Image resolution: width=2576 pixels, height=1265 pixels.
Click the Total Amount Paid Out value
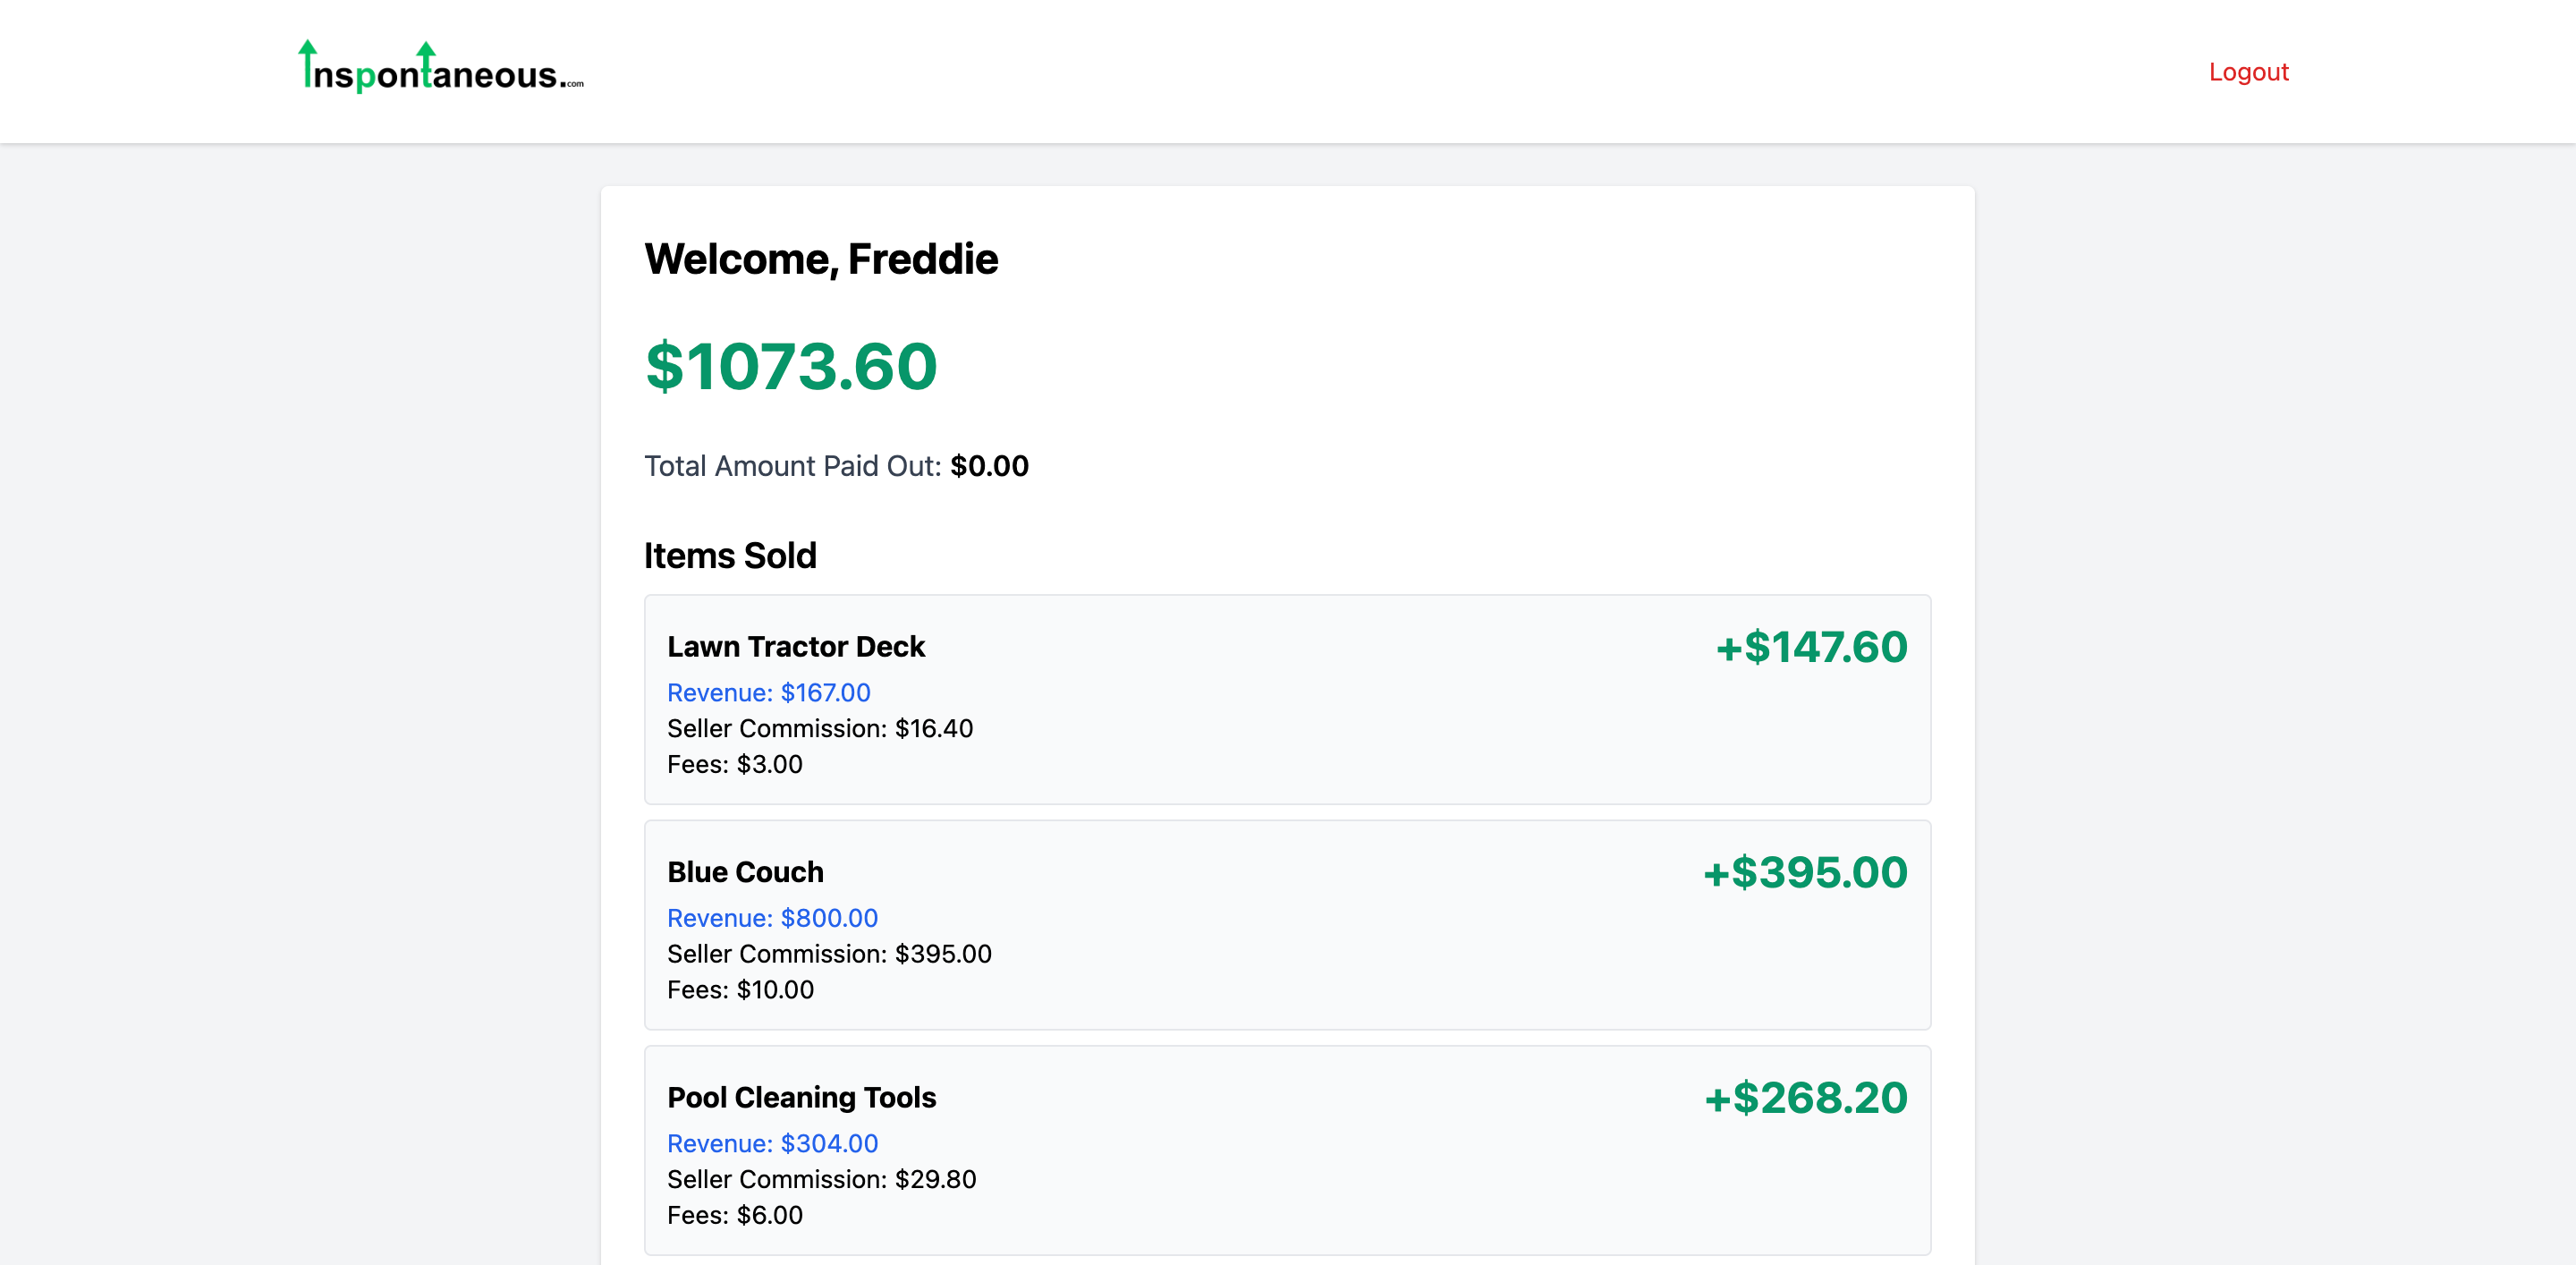pos(989,466)
